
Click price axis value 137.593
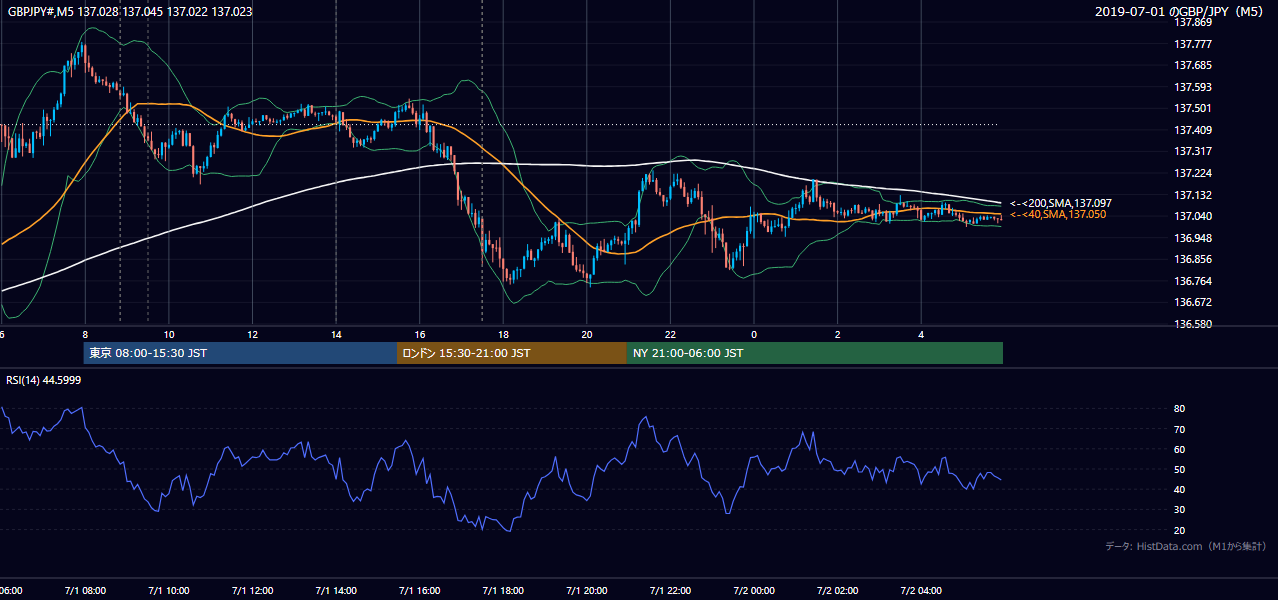pos(1193,87)
